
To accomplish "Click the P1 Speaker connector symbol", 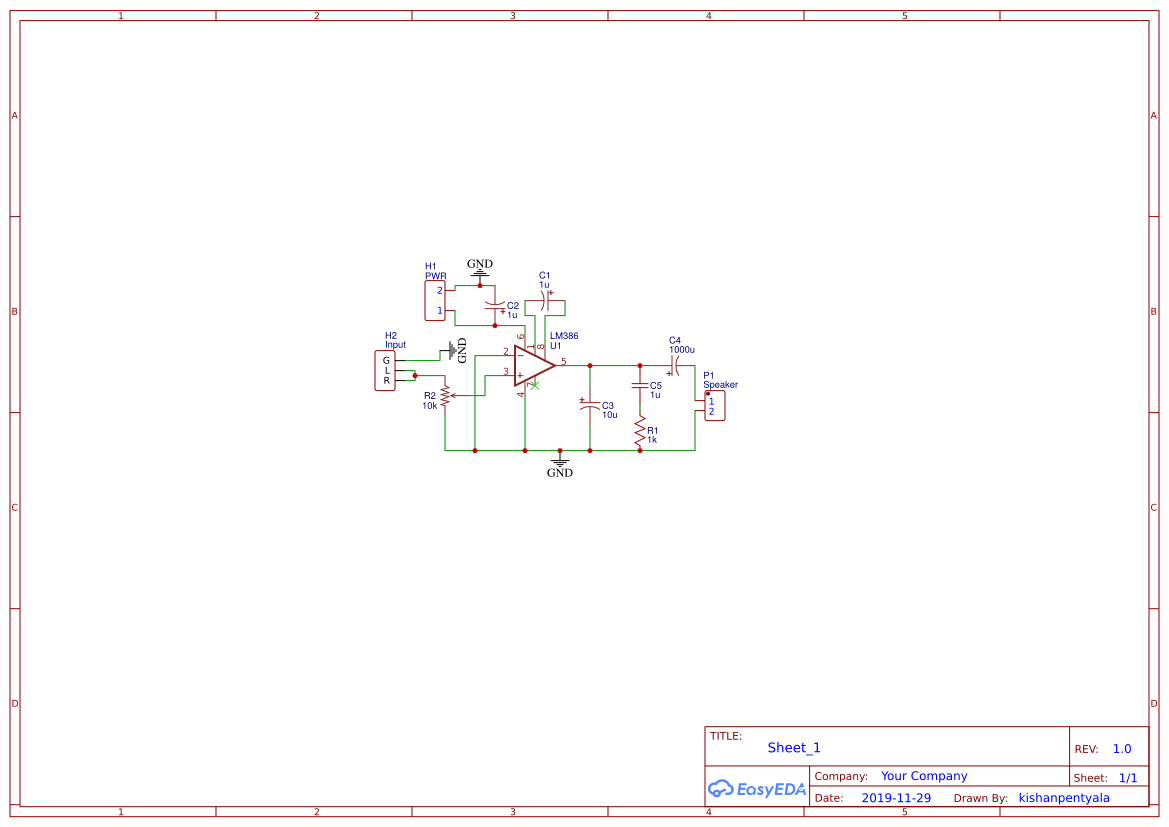I will click(x=713, y=403).
